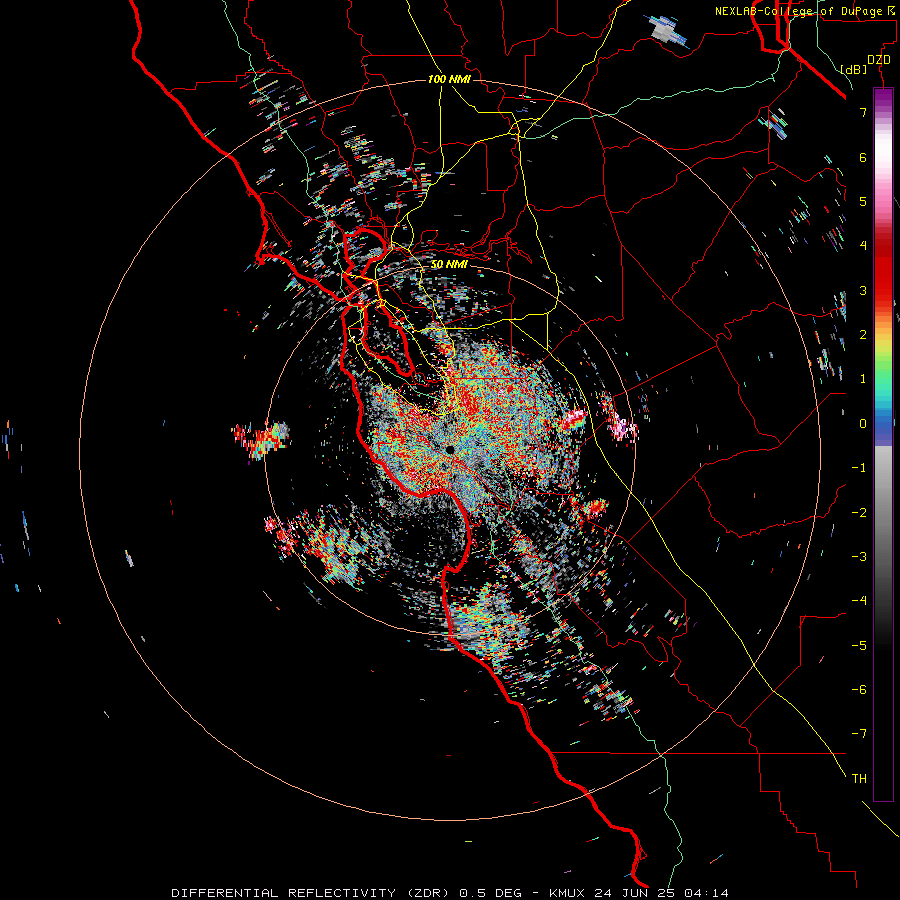Click the -6 value on the color scale
Image resolution: width=900 pixels, height=900 pixels.
pyautogui.click(x=859, y=689)
